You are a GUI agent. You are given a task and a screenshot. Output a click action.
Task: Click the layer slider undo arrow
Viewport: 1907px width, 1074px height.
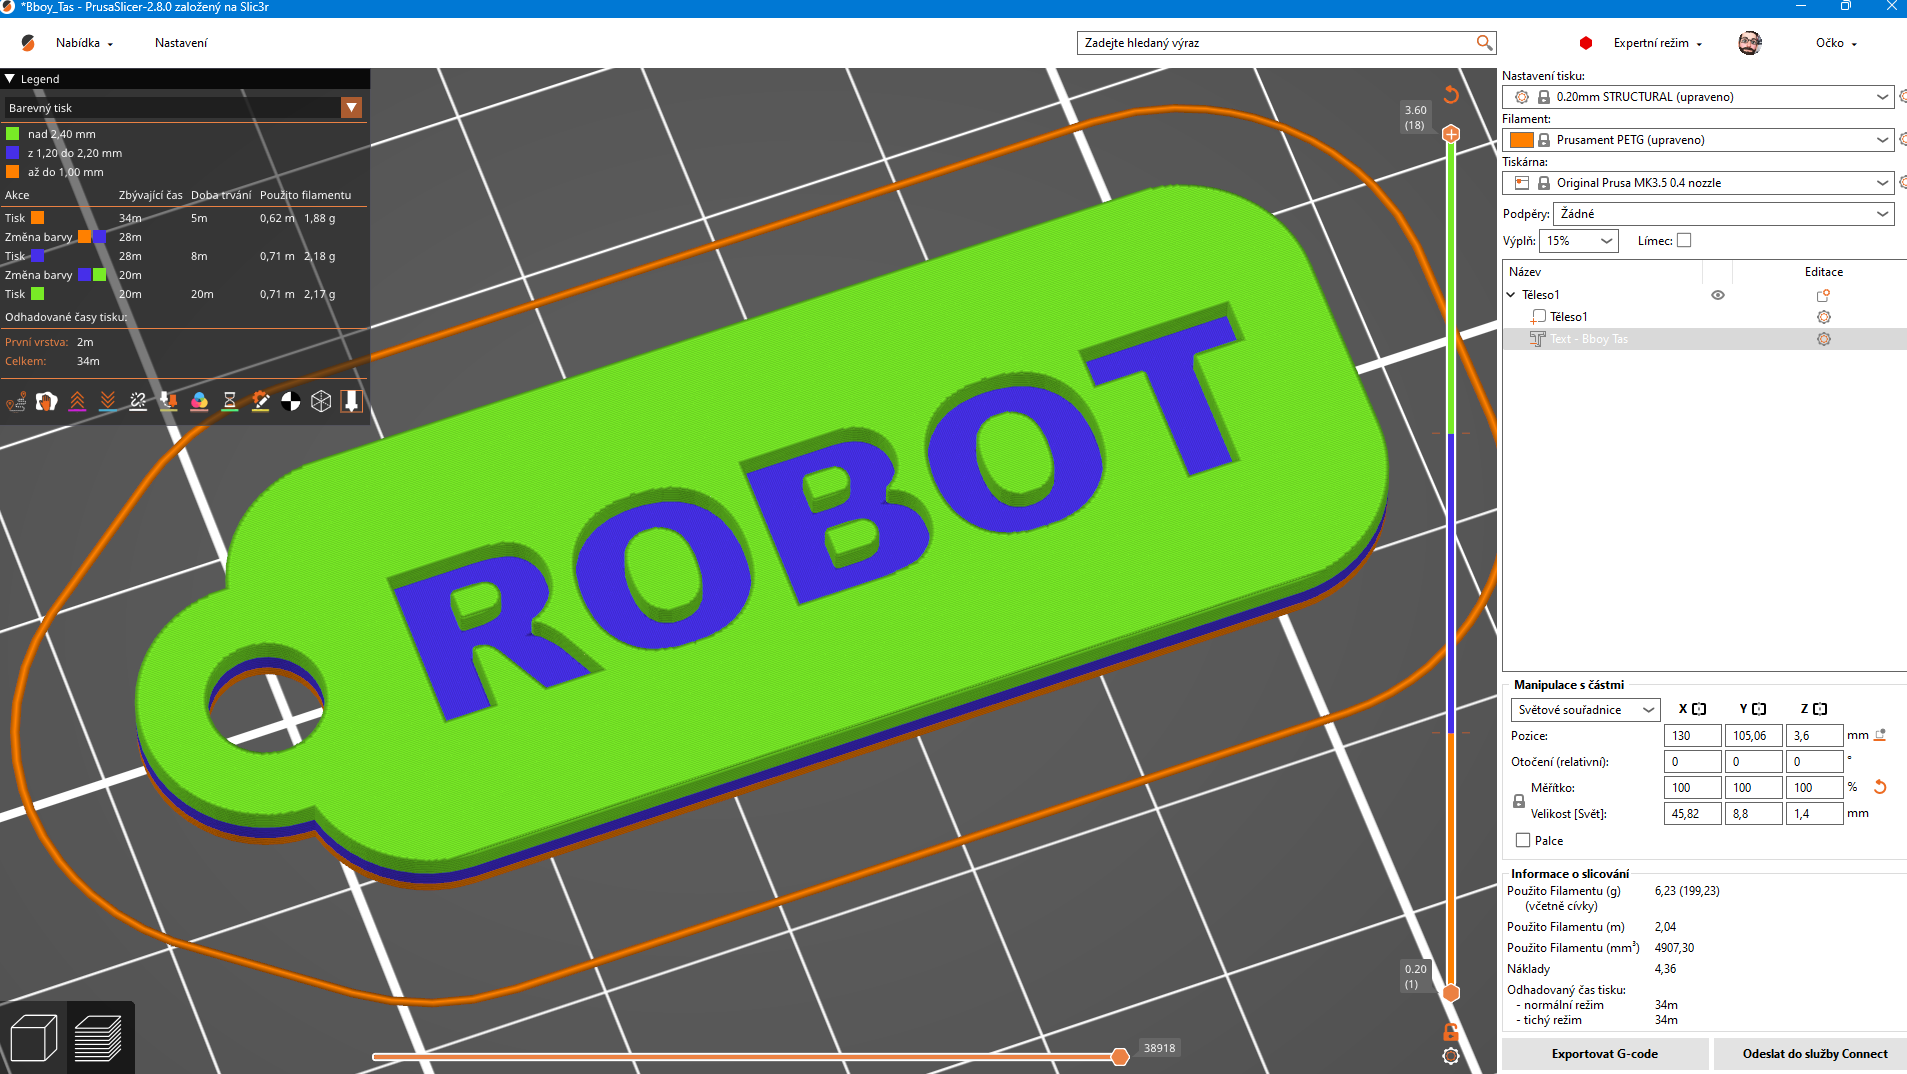pyautogui.click(x=1451, y=95)
